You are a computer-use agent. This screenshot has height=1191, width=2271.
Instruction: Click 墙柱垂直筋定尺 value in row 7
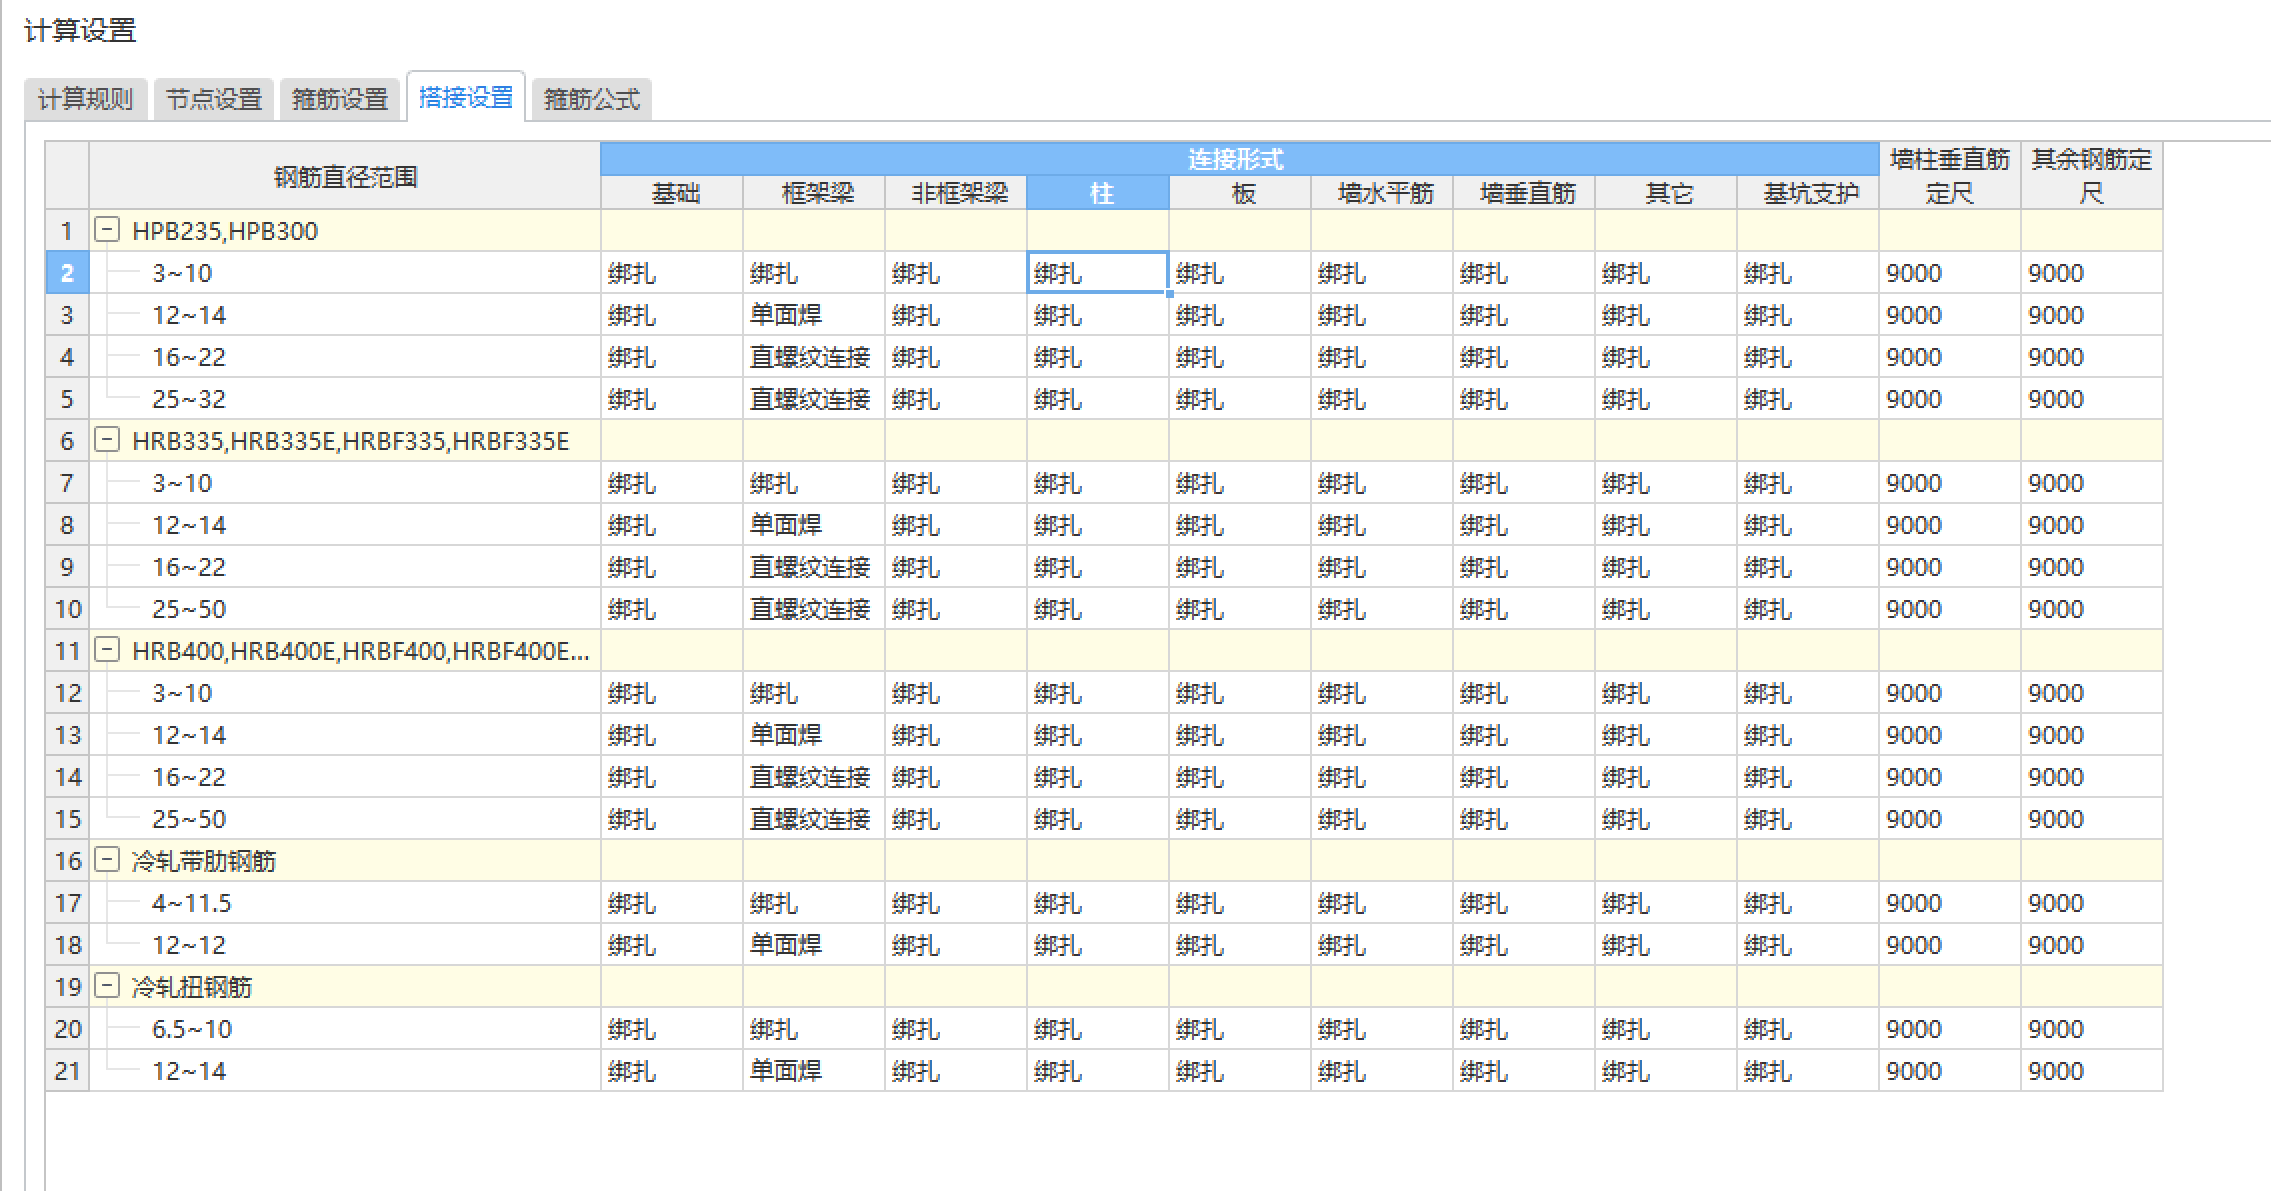tap(1948, 483)
